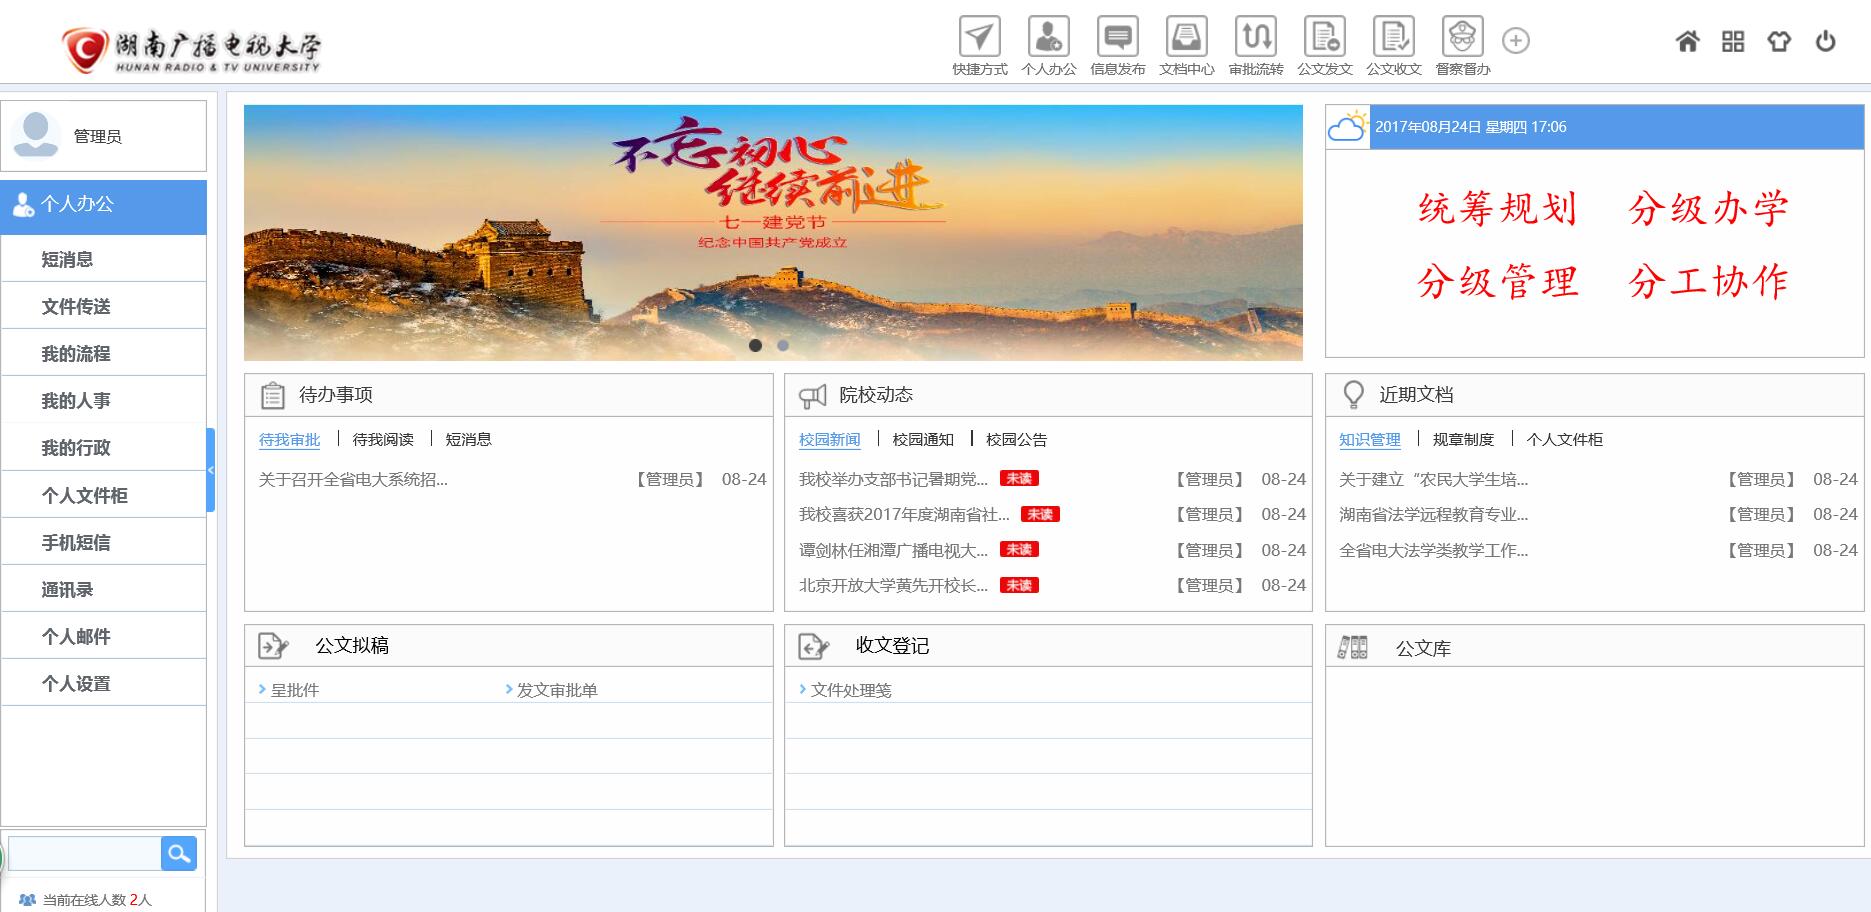This screenshot has width=1871, height=912.
Task: Open the 文件处理笺 link
Action: tap(851, 690)
